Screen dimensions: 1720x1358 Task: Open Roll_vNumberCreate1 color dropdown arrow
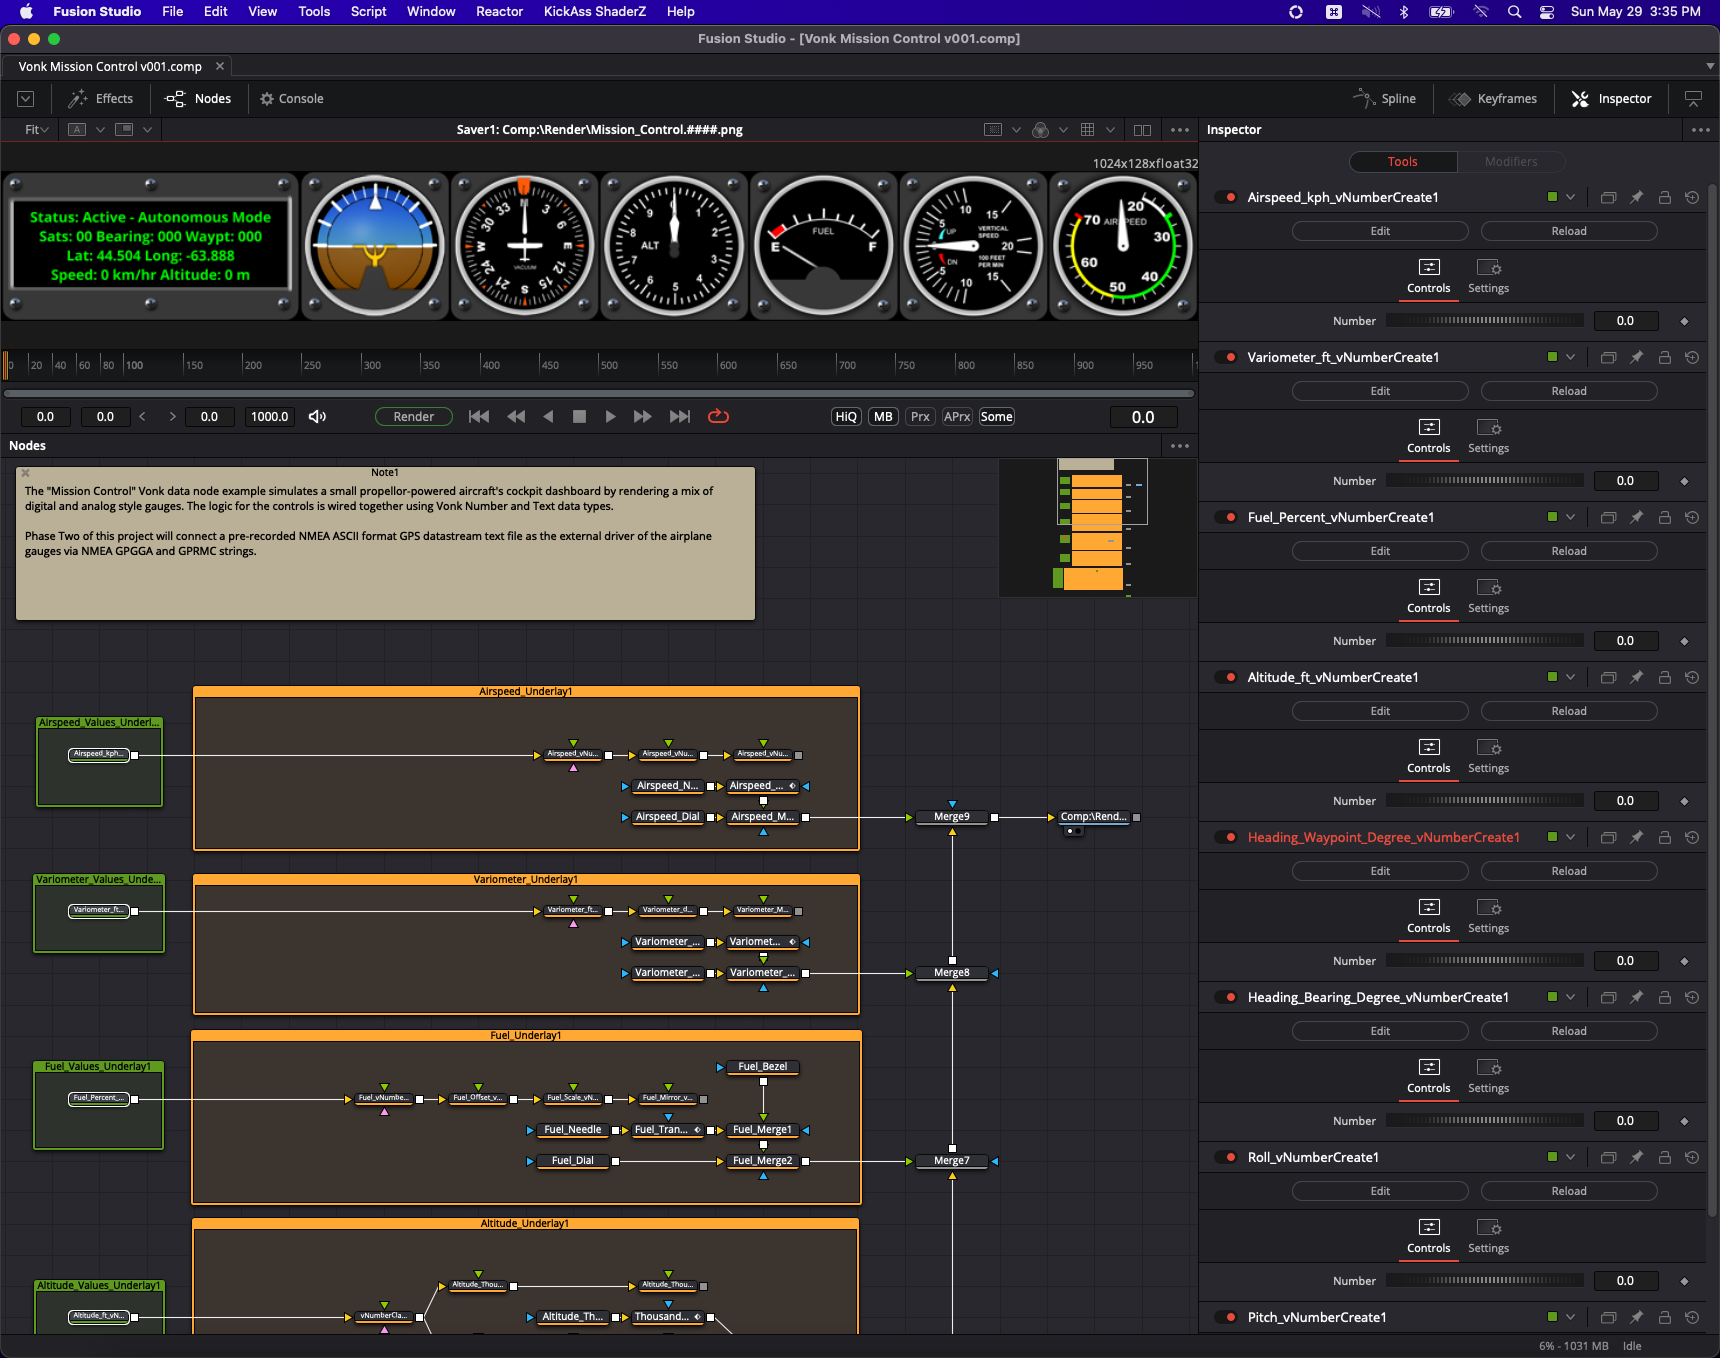coord(1571,1157)
